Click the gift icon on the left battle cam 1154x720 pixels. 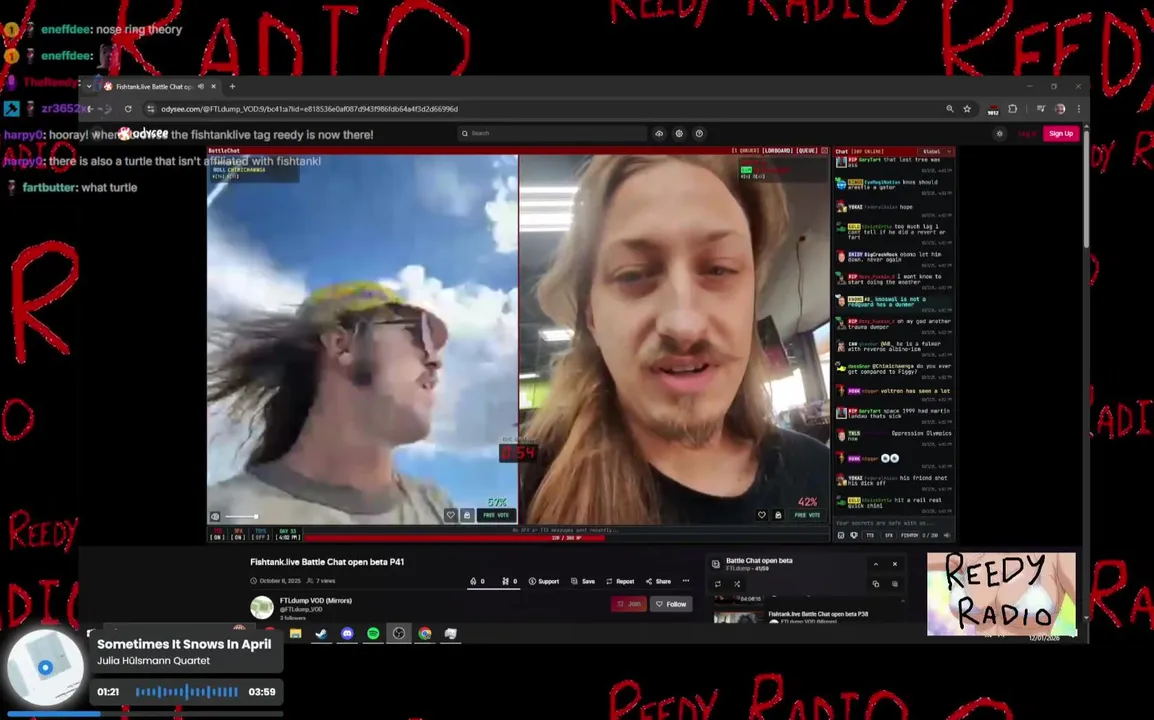(x=467, y=515)
